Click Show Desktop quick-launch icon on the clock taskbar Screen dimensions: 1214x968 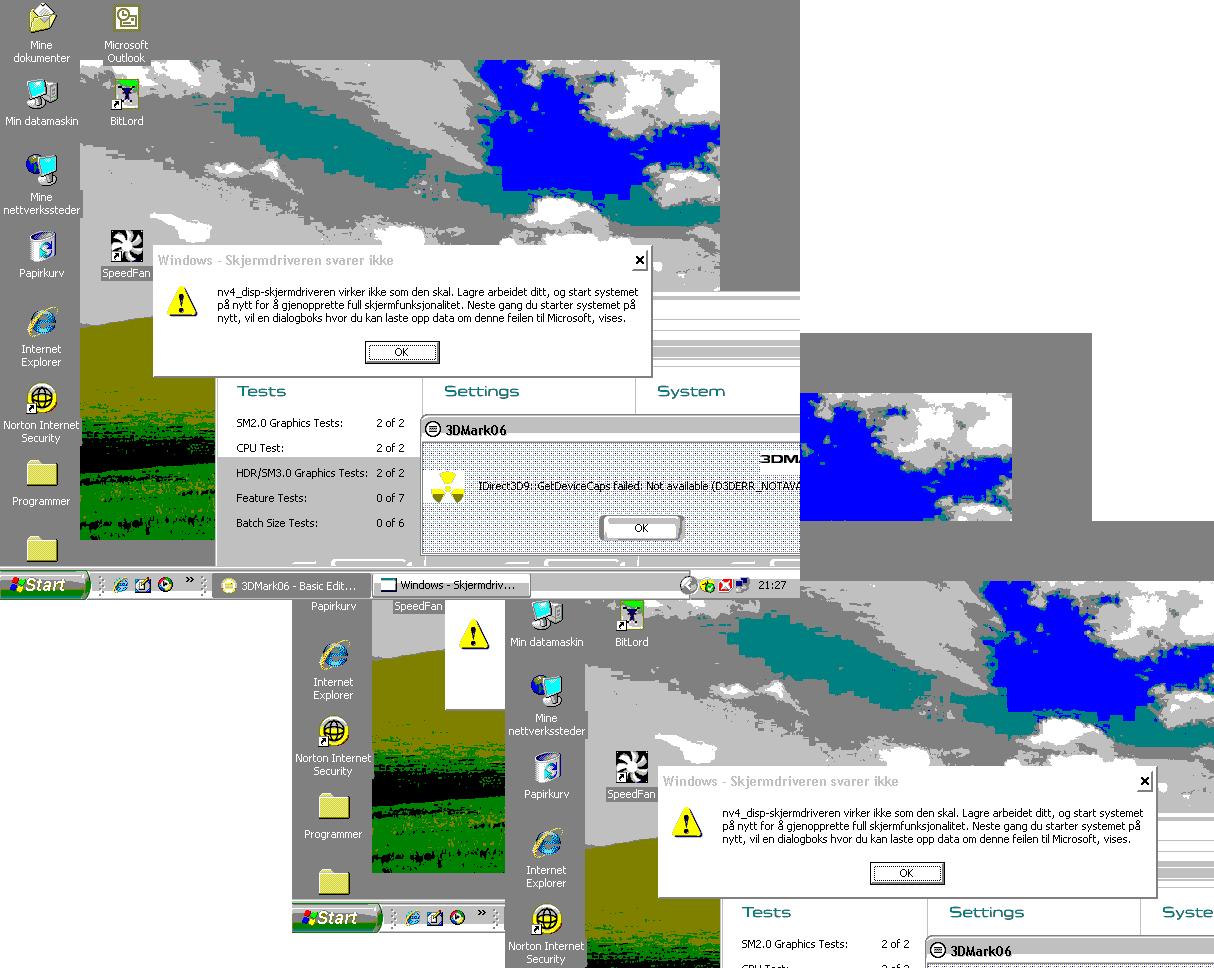143,585
